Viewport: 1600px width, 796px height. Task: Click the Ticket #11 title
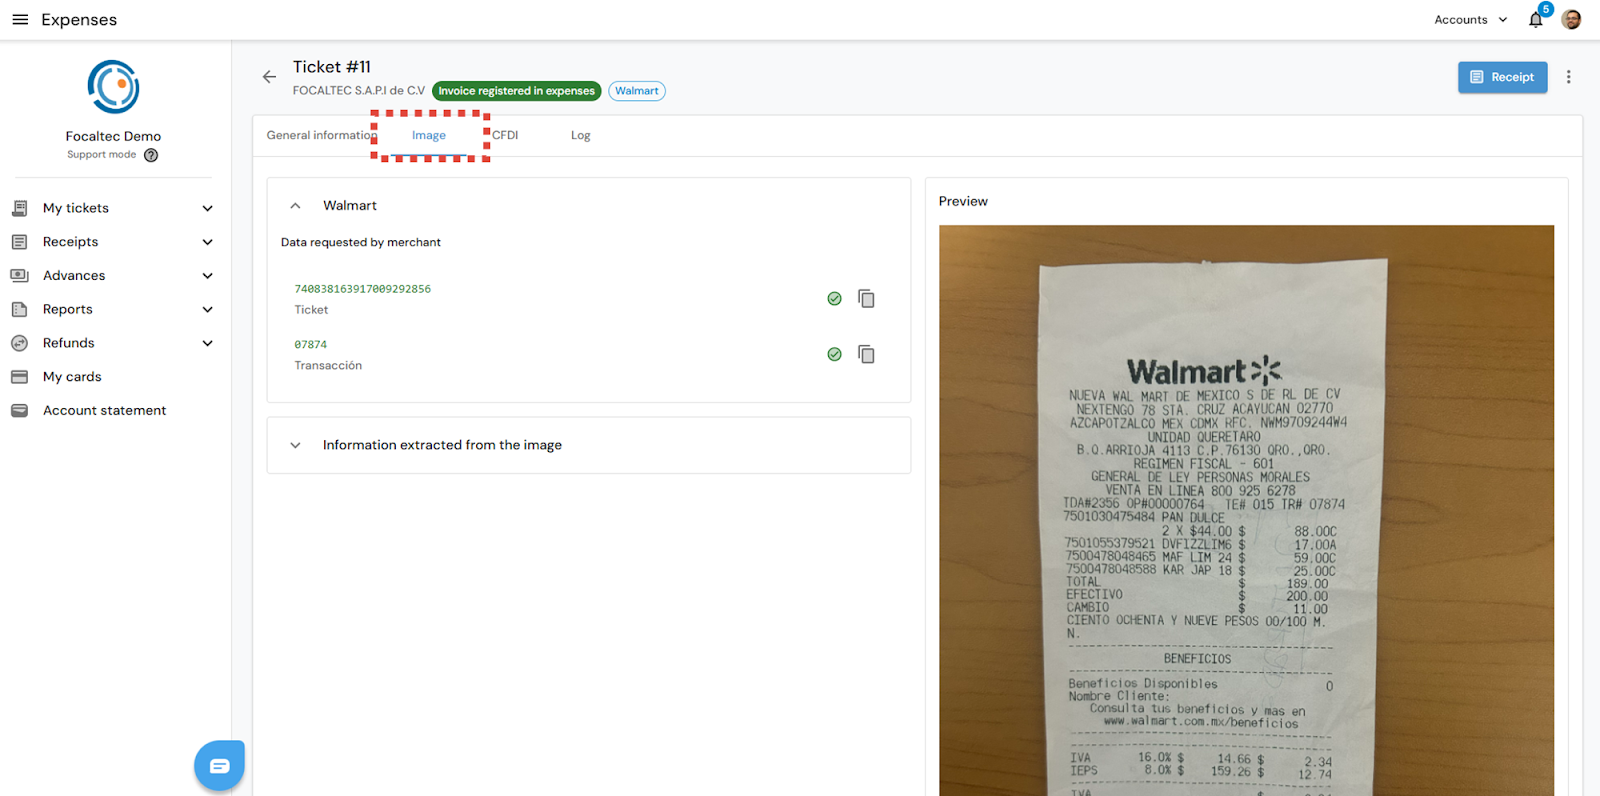[x=332, y=67]
